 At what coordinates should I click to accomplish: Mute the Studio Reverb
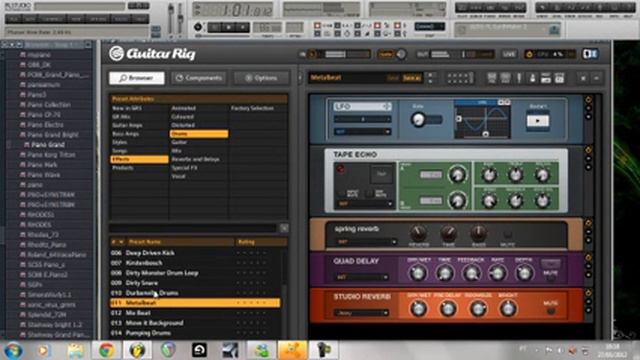click(551, 311)
